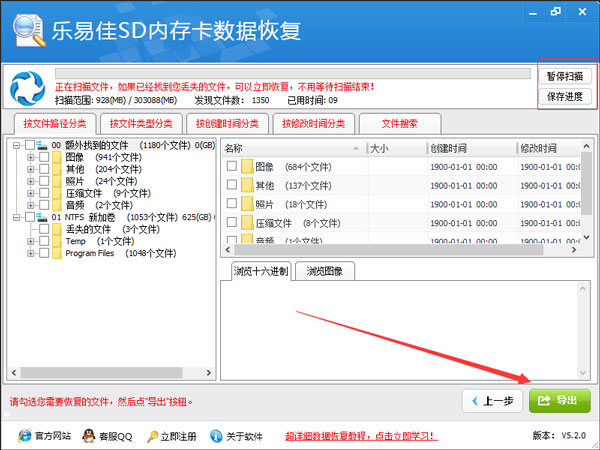
Task: Switch to 按创建时间分类 tab
Action: pyautogui.click(x=227, y=124)
